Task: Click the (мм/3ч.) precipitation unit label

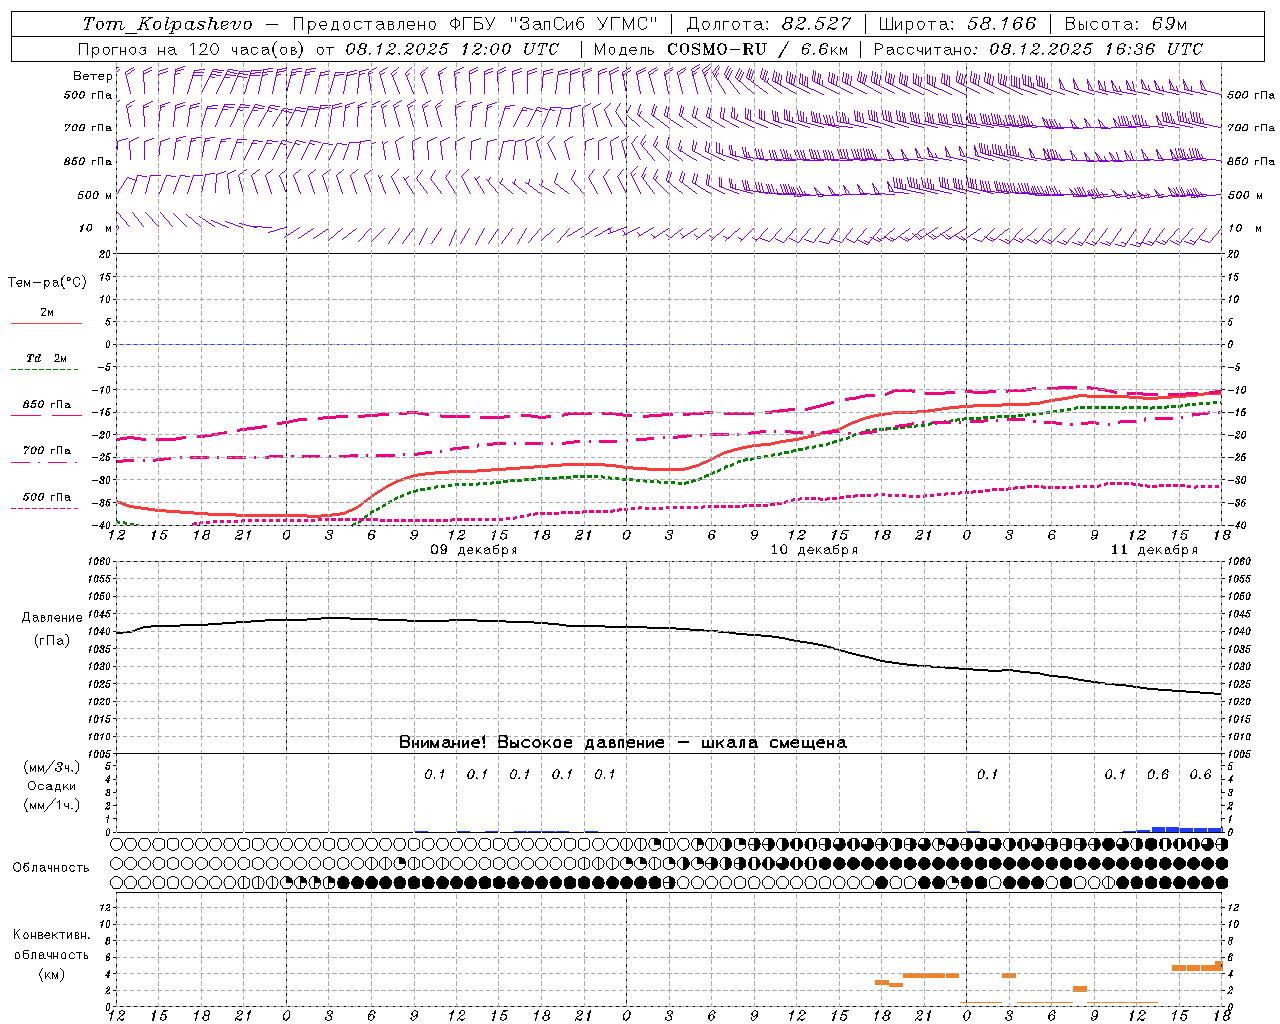Action: pos(52,768)
